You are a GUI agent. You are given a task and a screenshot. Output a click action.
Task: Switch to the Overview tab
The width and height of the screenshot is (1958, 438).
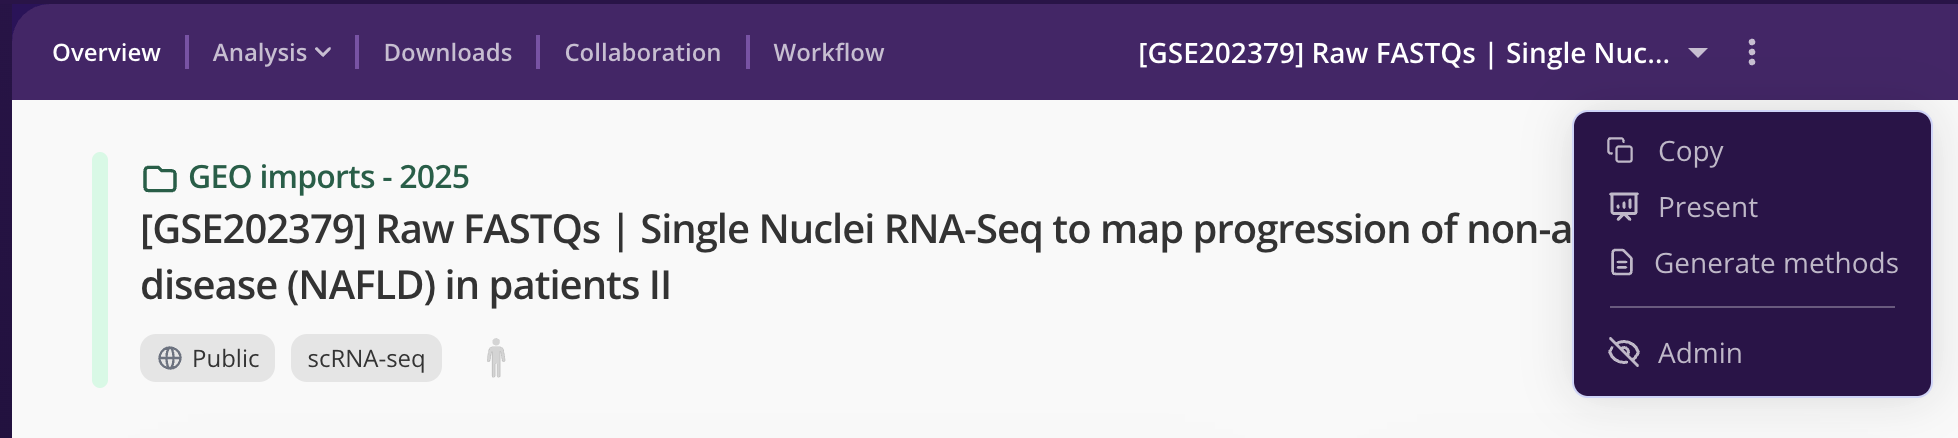tap(106, 52)
